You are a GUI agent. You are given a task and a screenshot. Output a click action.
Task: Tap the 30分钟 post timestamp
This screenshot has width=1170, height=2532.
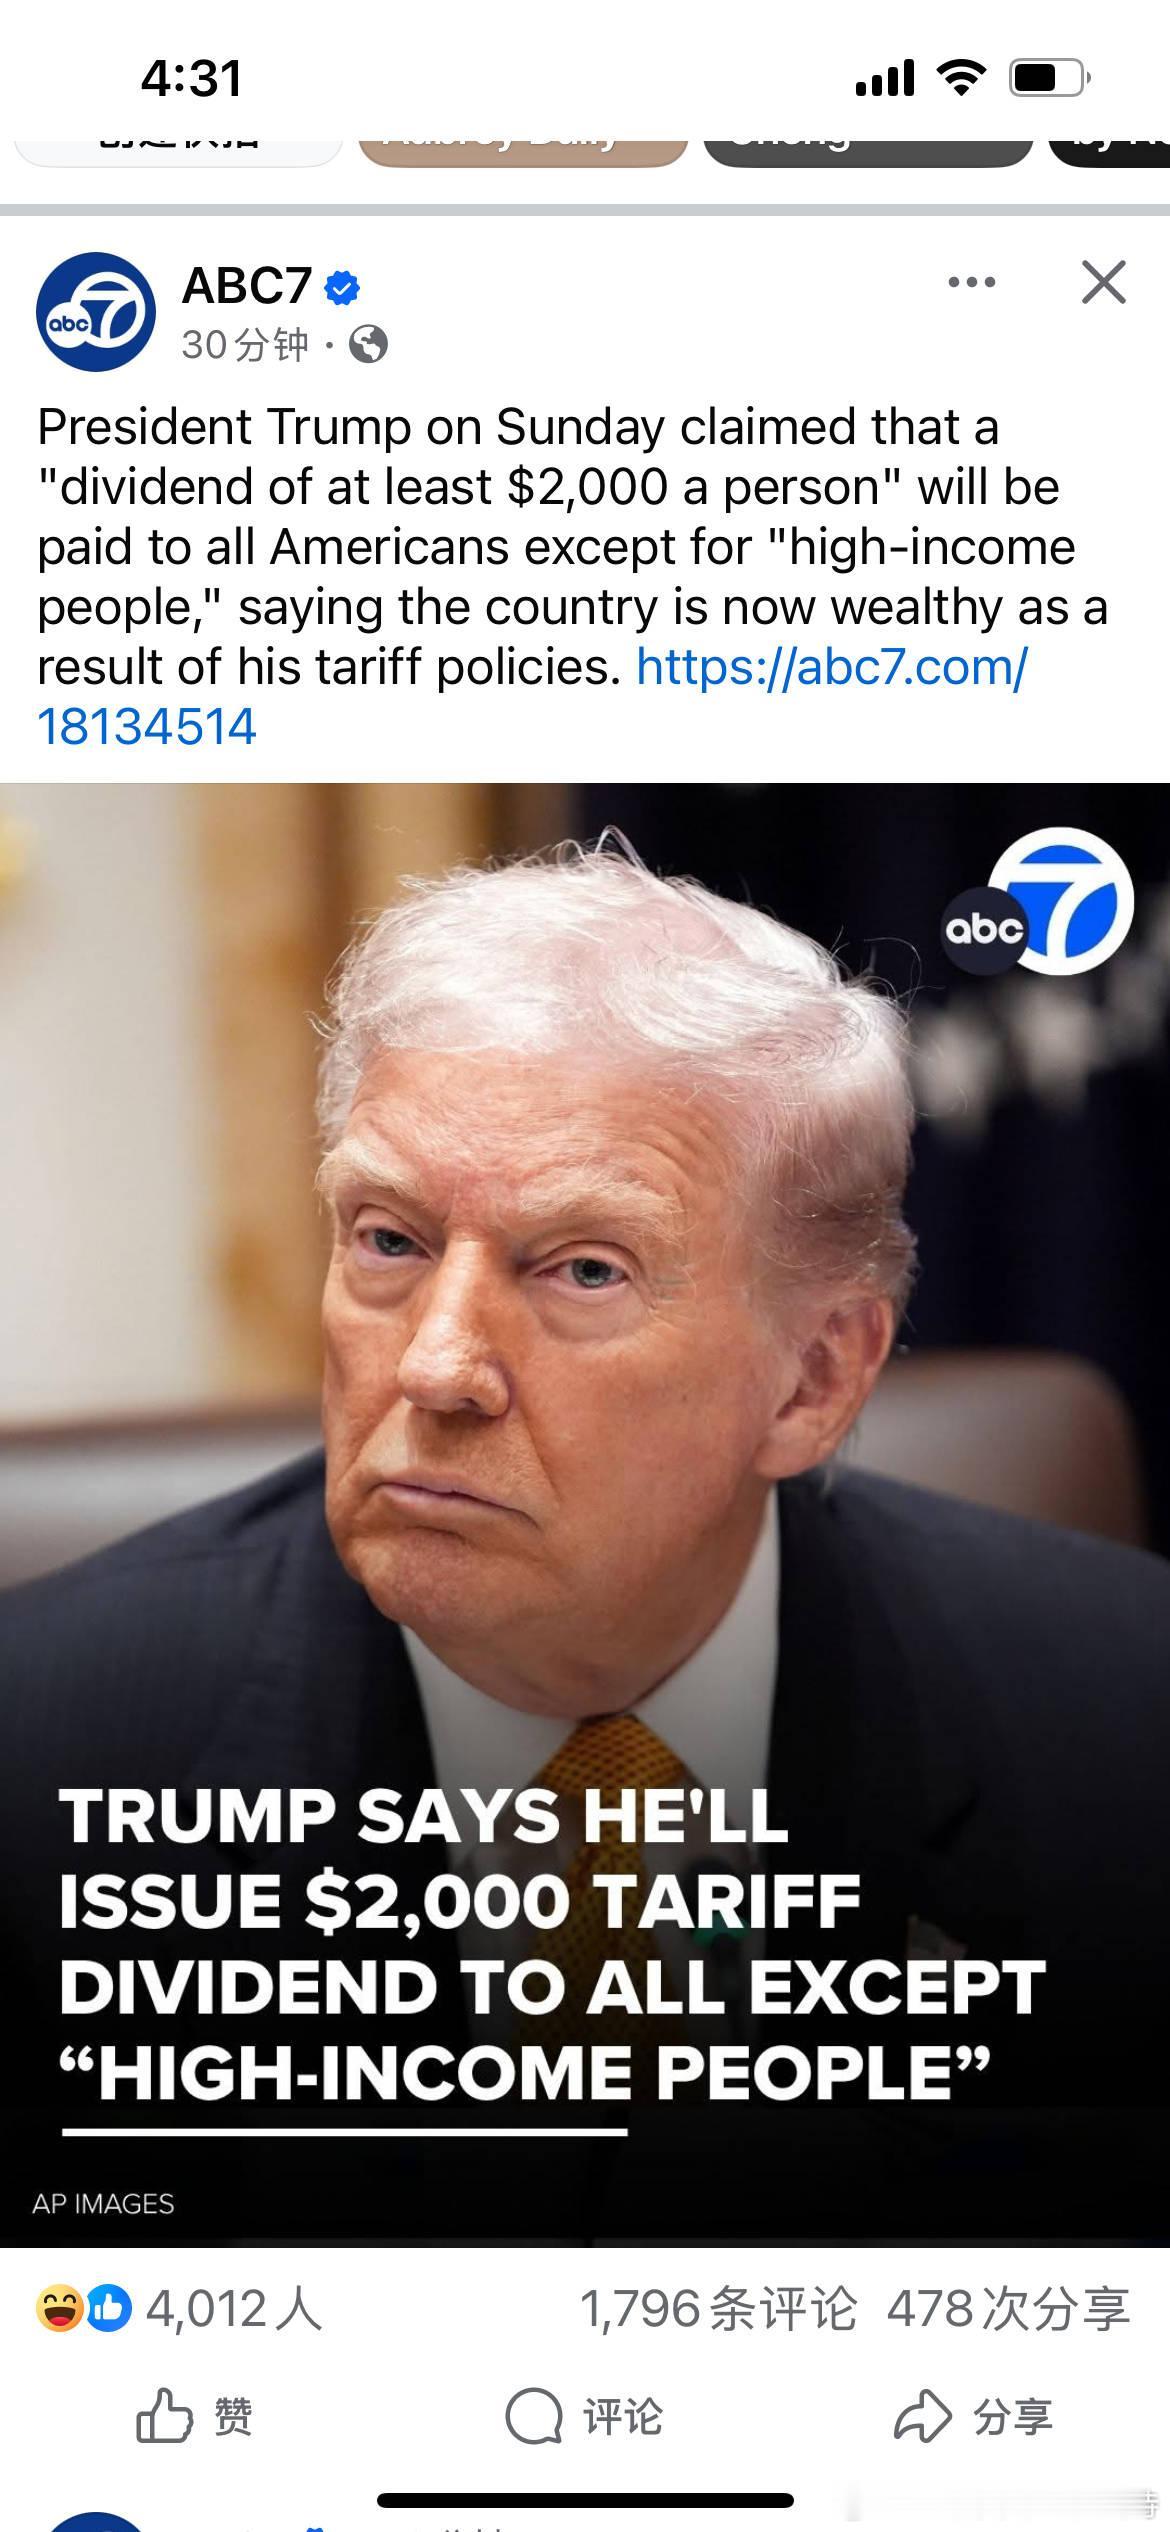[x=245, y=345]
